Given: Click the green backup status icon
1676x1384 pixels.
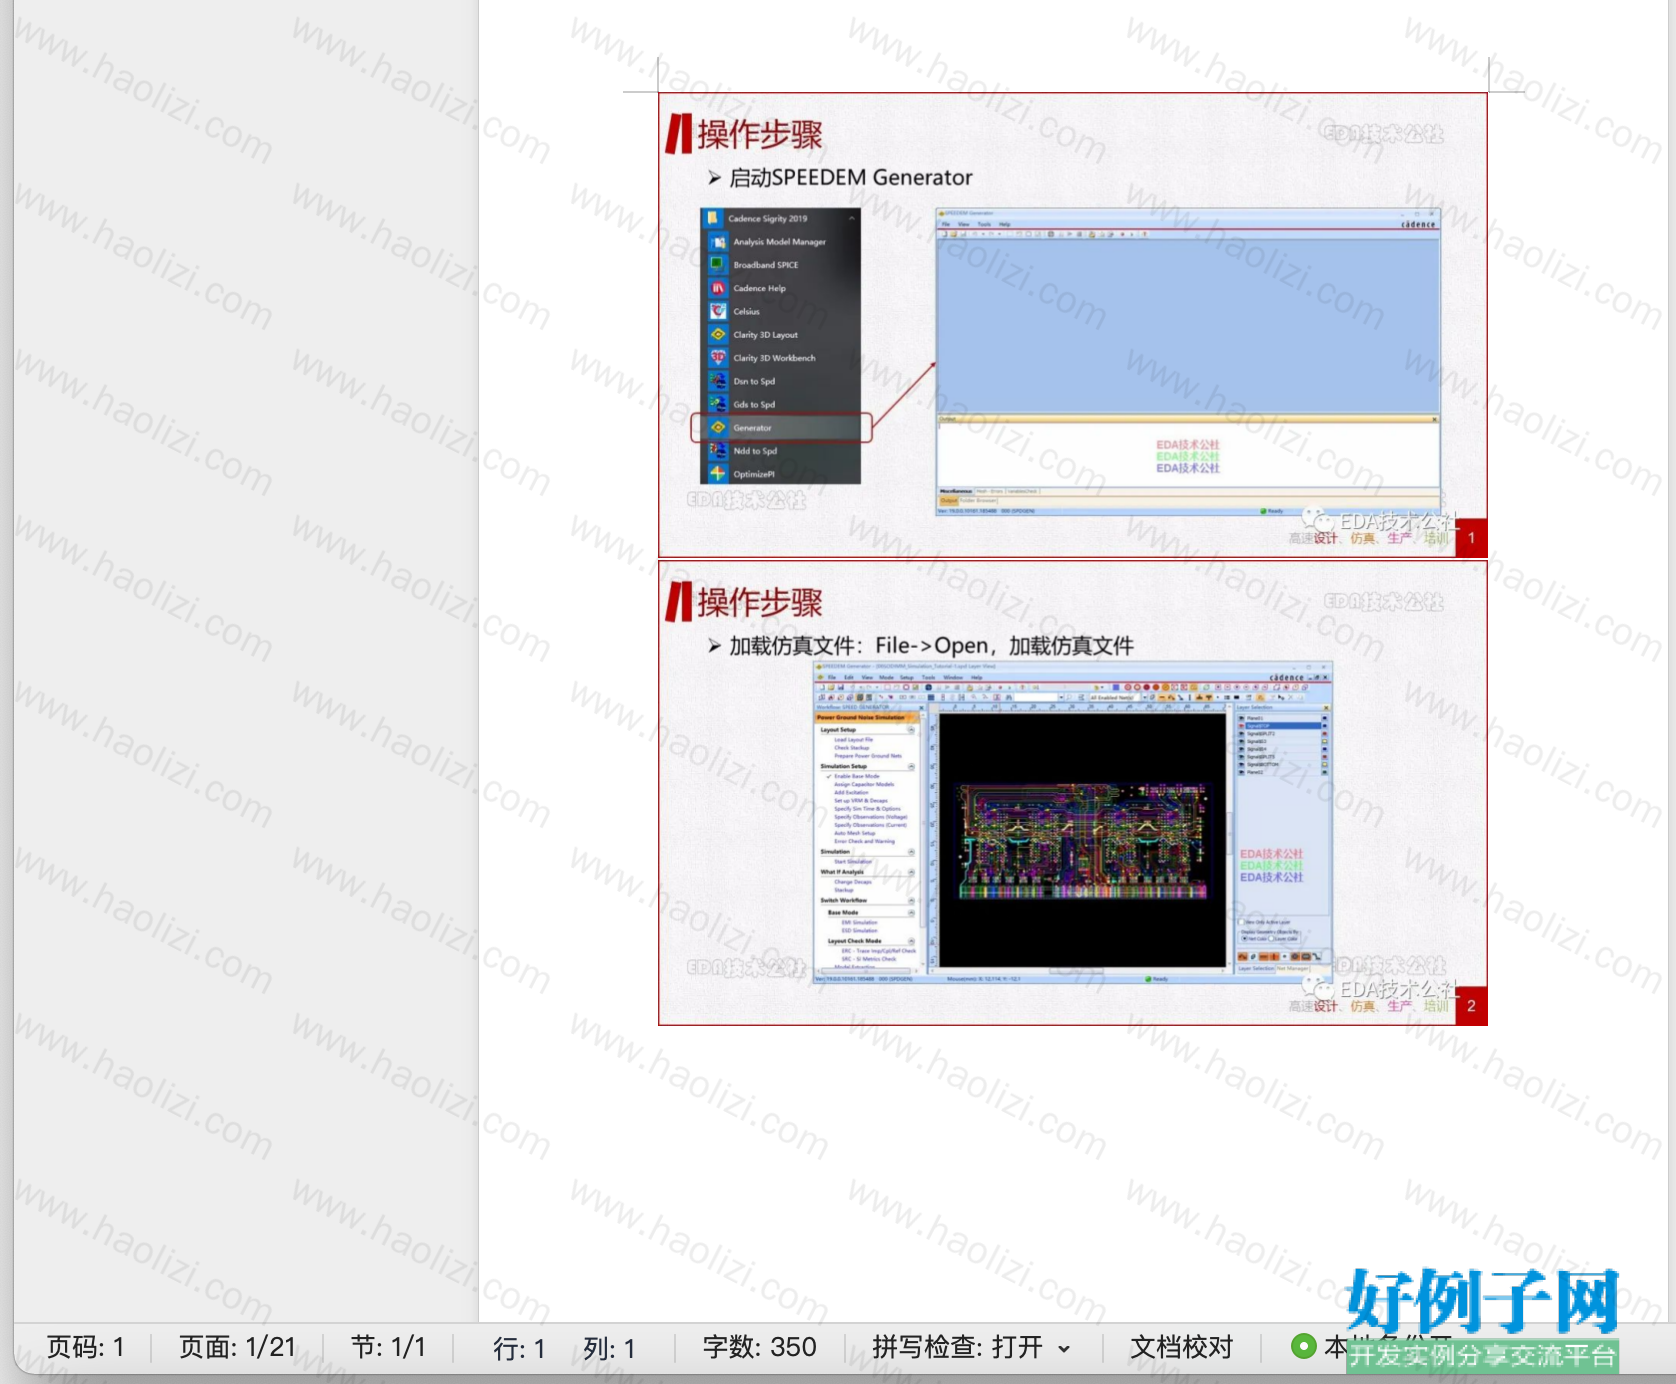Looking at the screenshot, I should [x=1303, y=1346].
